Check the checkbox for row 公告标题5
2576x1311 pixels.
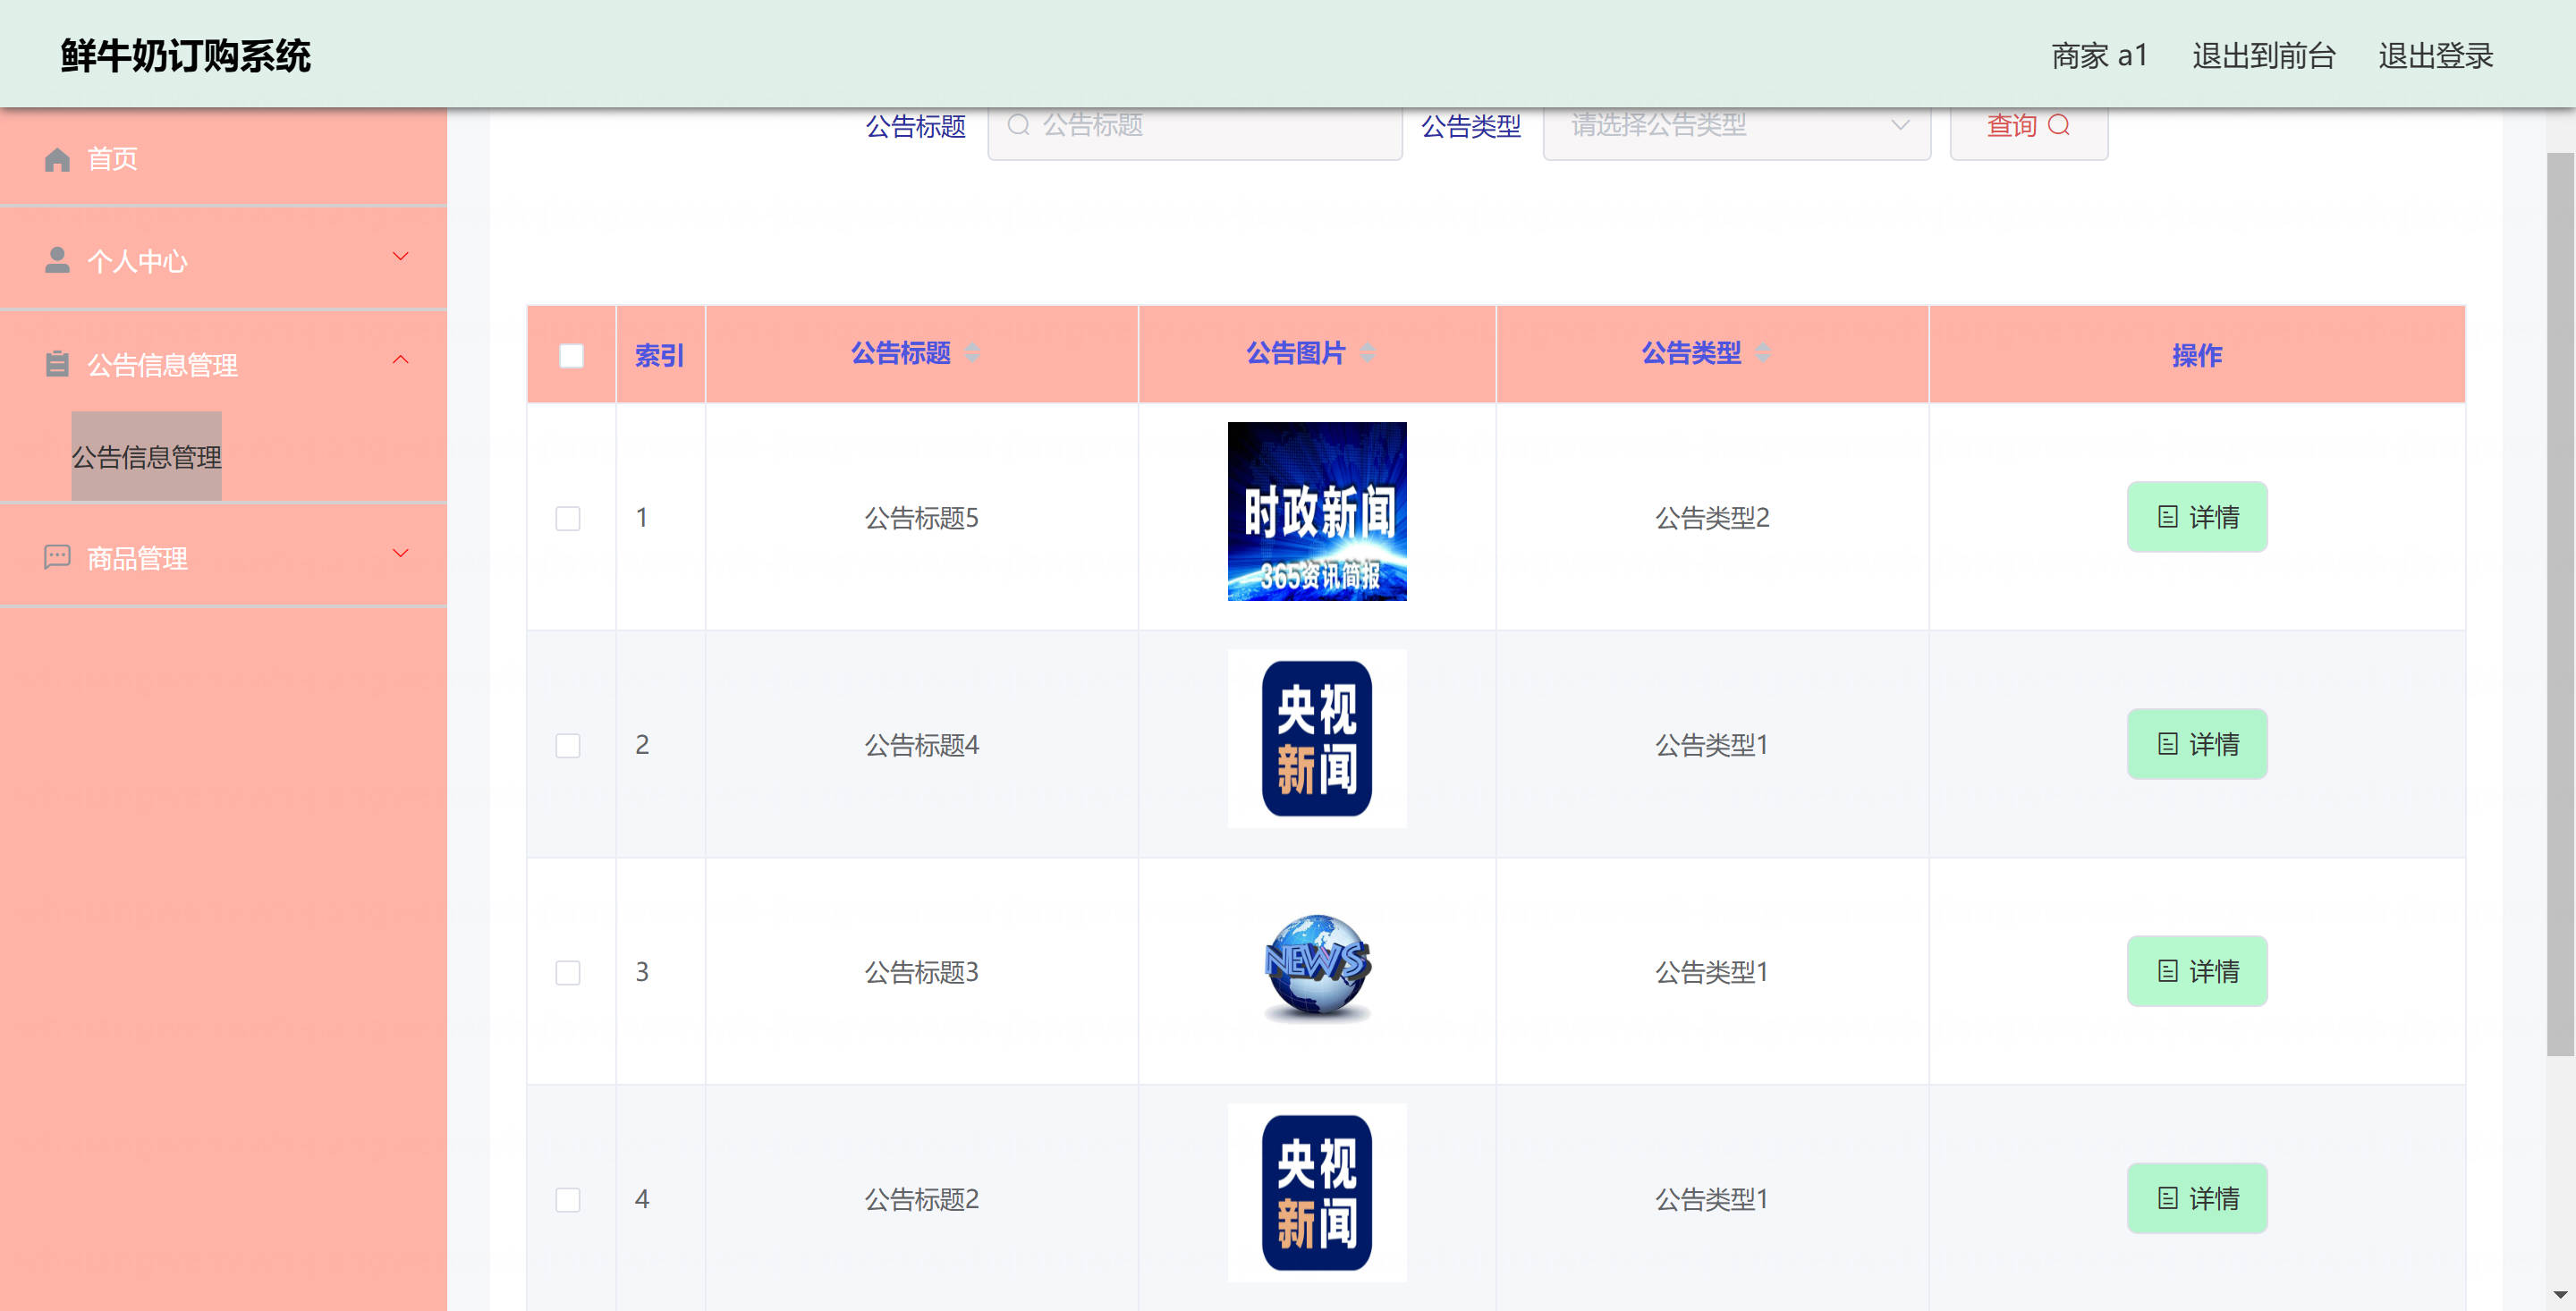click(567, 518)
